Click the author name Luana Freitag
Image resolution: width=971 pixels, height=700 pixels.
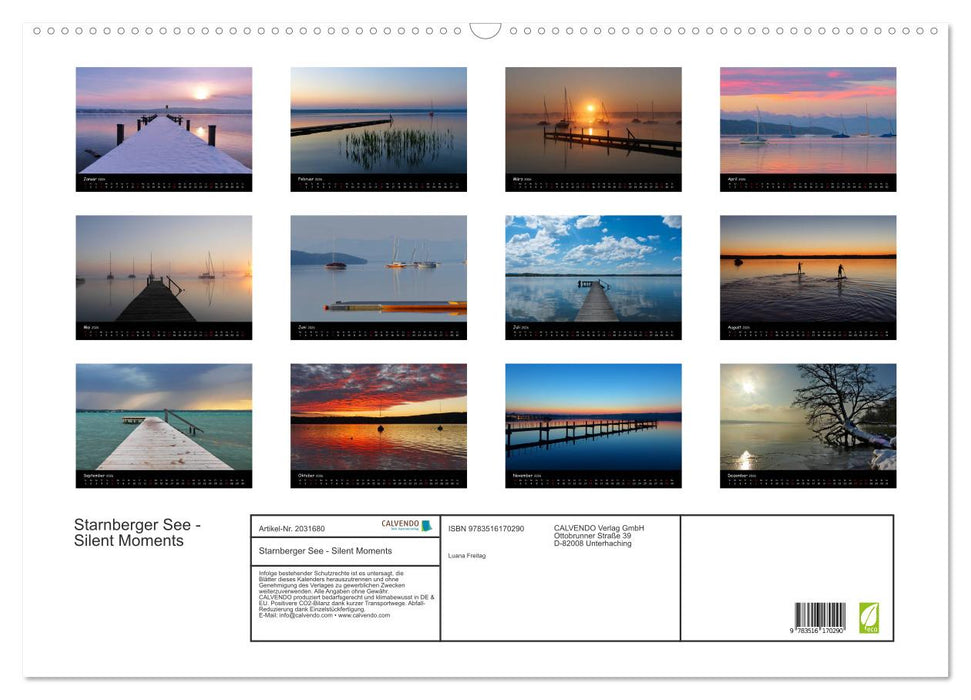[x=466, y=555]
